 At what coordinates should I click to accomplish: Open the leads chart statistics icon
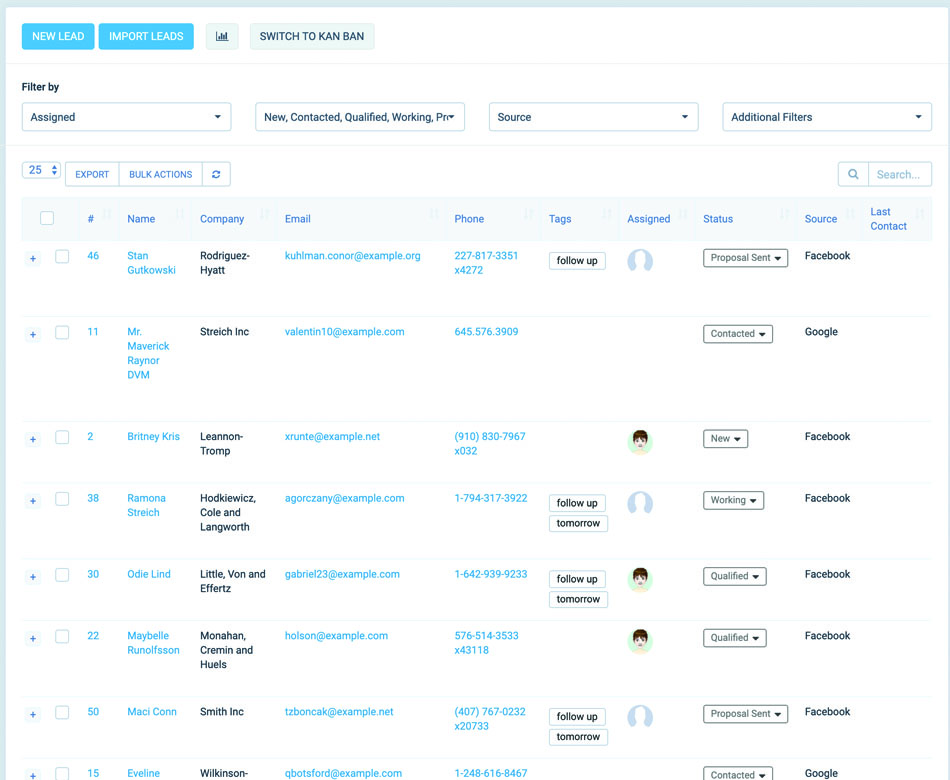click(x=222, y=36)
